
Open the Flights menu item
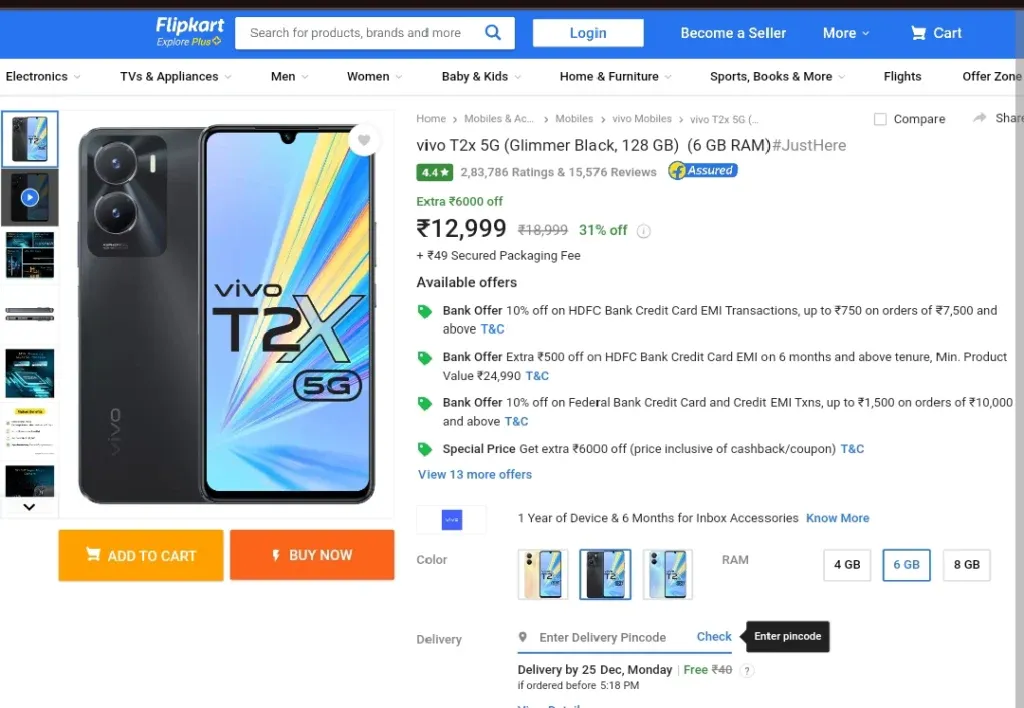click(902, 76)
